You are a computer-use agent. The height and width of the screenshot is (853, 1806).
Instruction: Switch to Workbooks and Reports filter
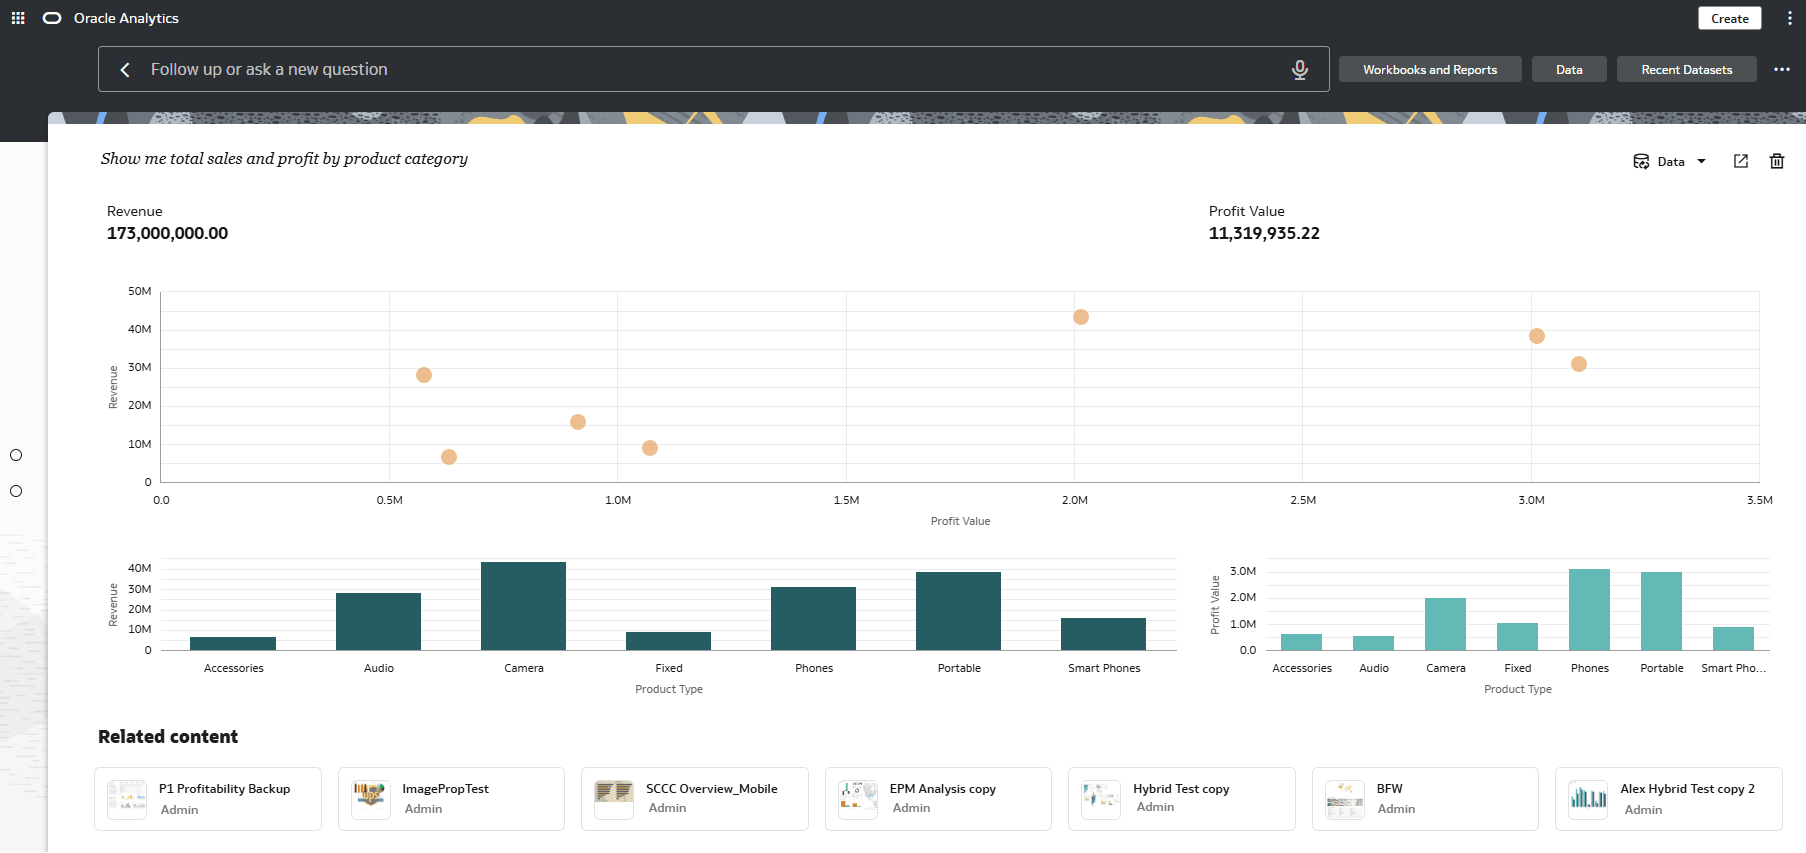pyautogui.click(x=1430, y=69)
